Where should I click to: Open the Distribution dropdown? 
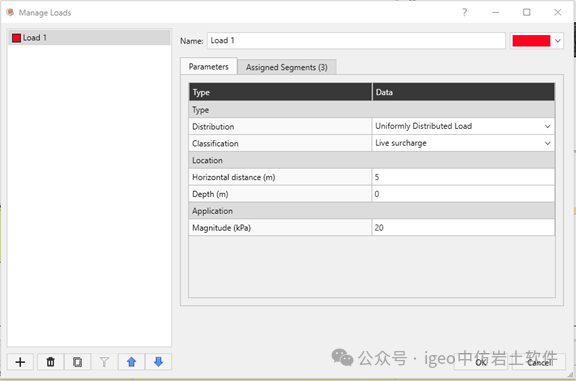(463, 126)
